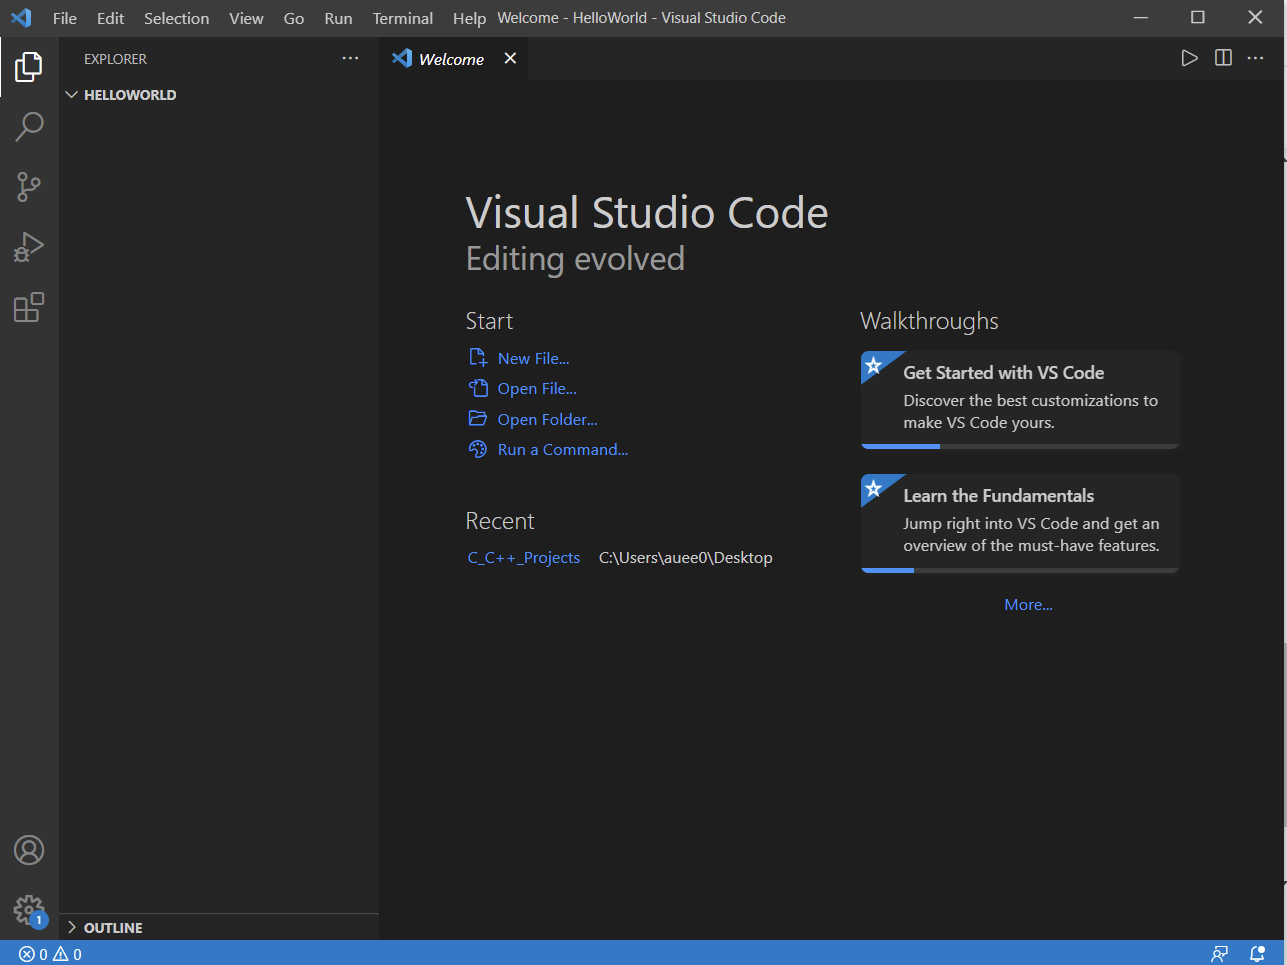This screenshot has width=1287, height=965.
Task: Open editor More Actions ellipsis
Action: [x=1256, y=58]
